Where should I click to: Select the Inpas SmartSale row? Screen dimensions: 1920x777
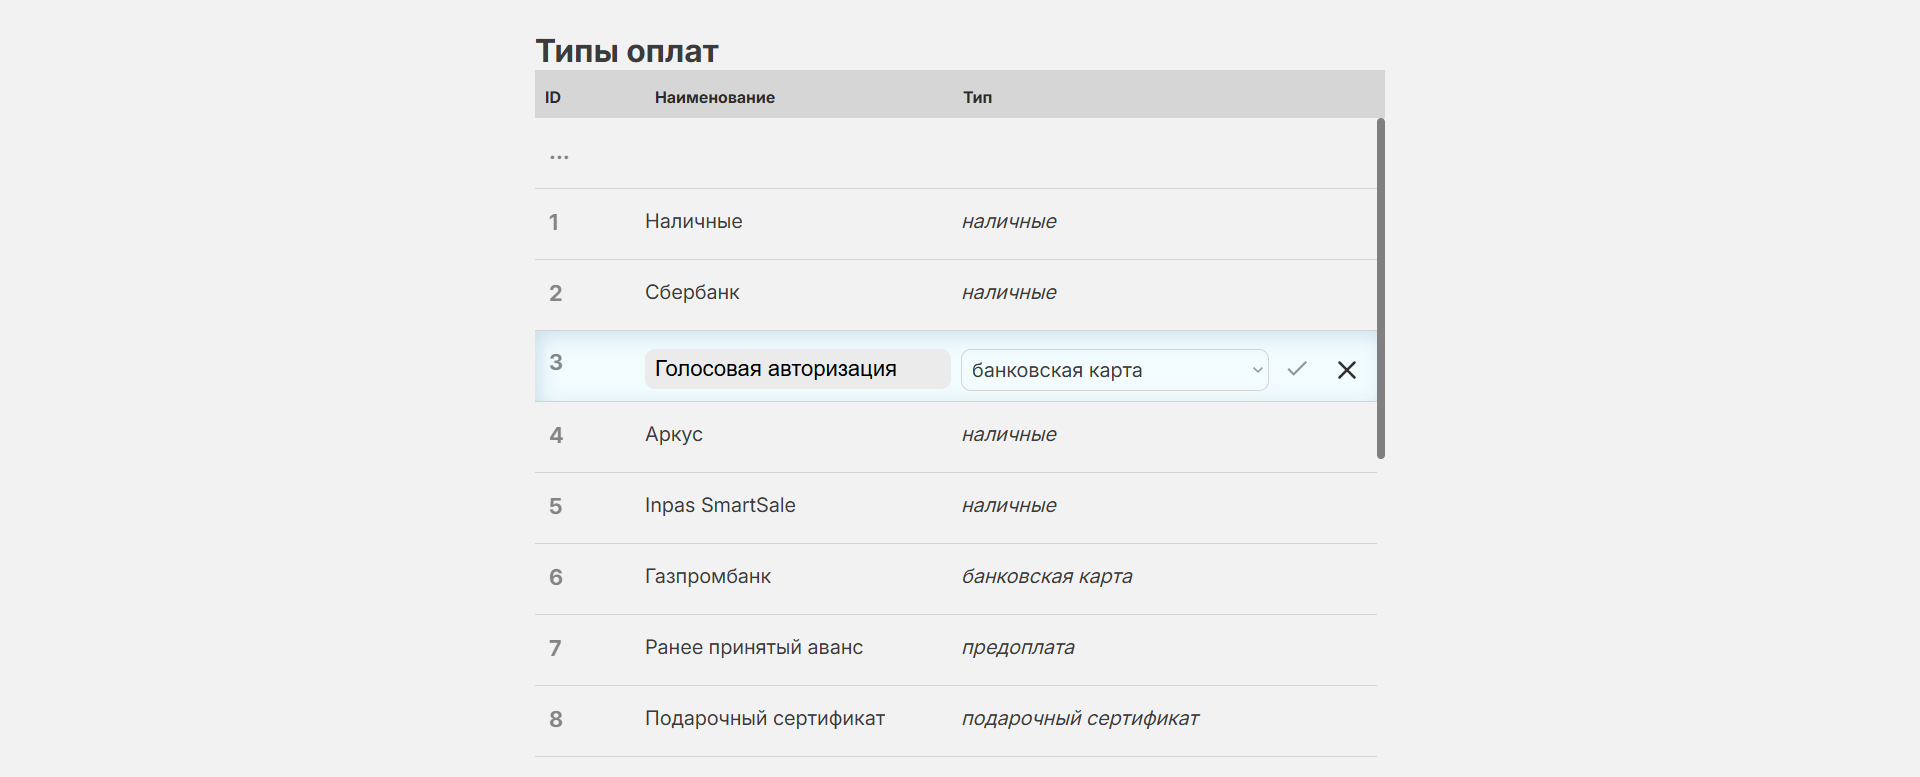(720, 506)
